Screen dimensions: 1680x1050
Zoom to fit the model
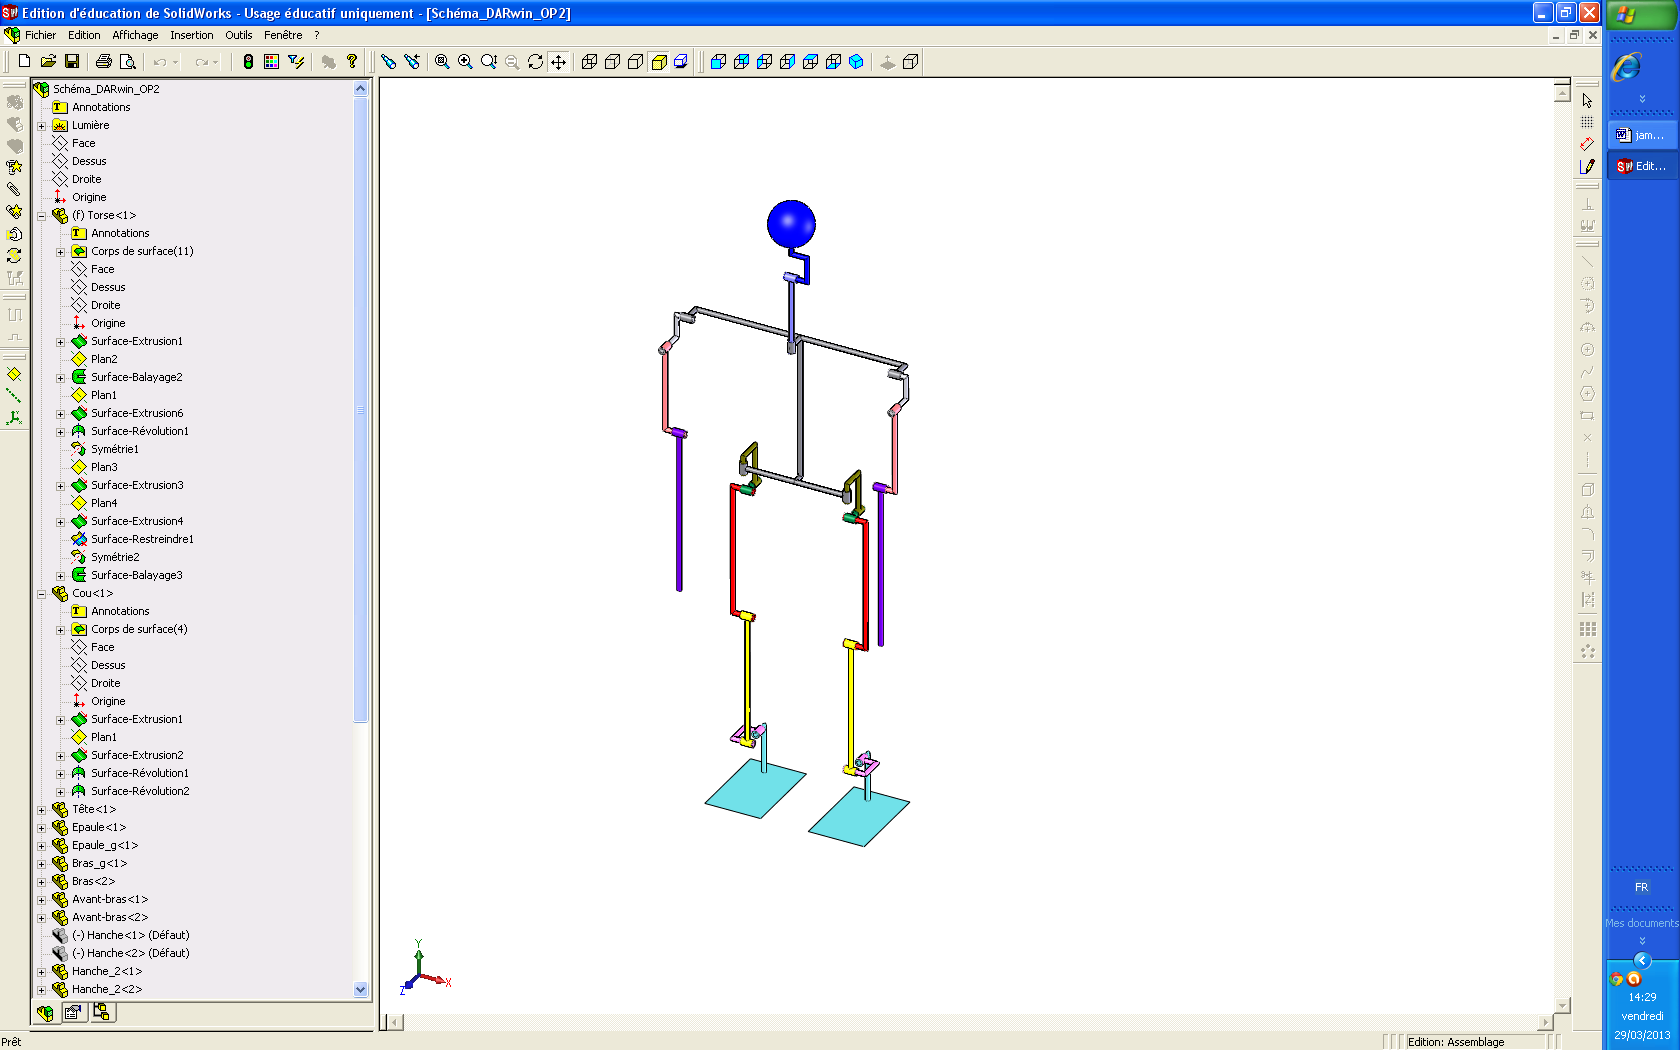442,62
